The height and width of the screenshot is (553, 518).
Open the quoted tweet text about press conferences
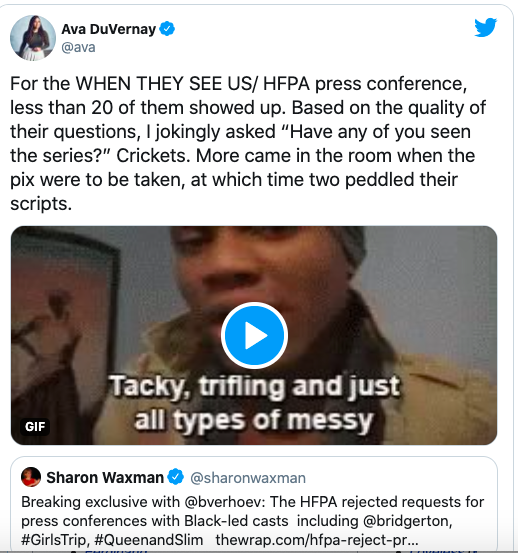[253, 521]
